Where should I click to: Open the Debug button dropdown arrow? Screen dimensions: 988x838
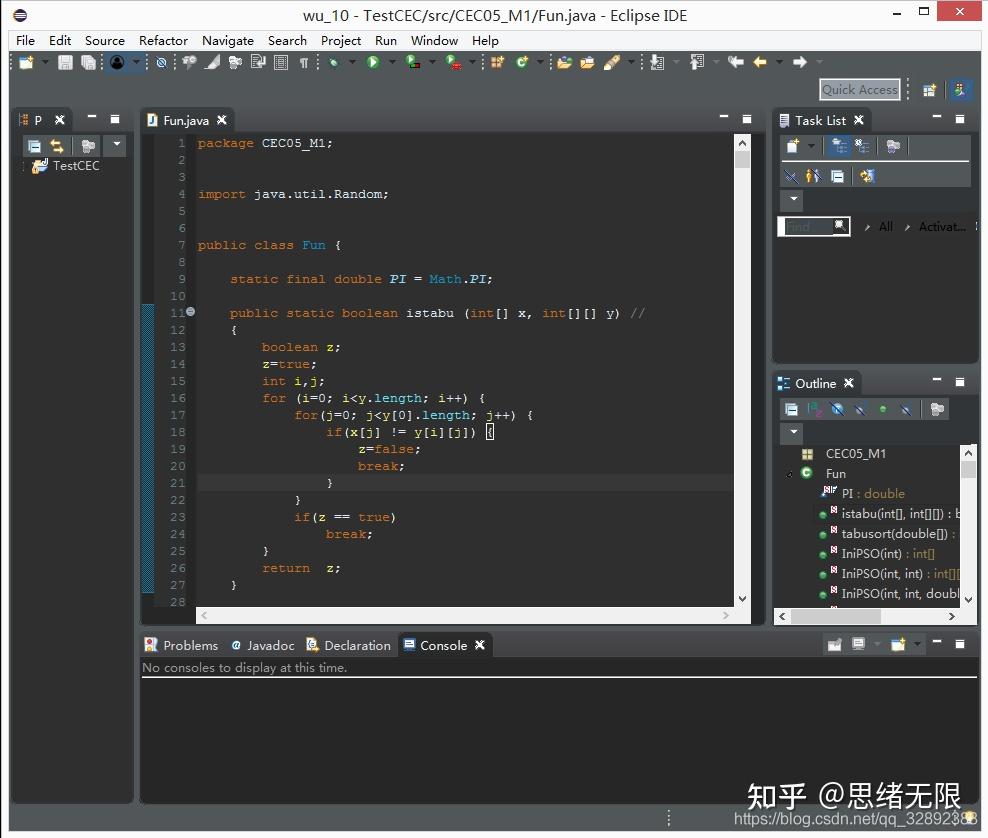pos(352,62)
